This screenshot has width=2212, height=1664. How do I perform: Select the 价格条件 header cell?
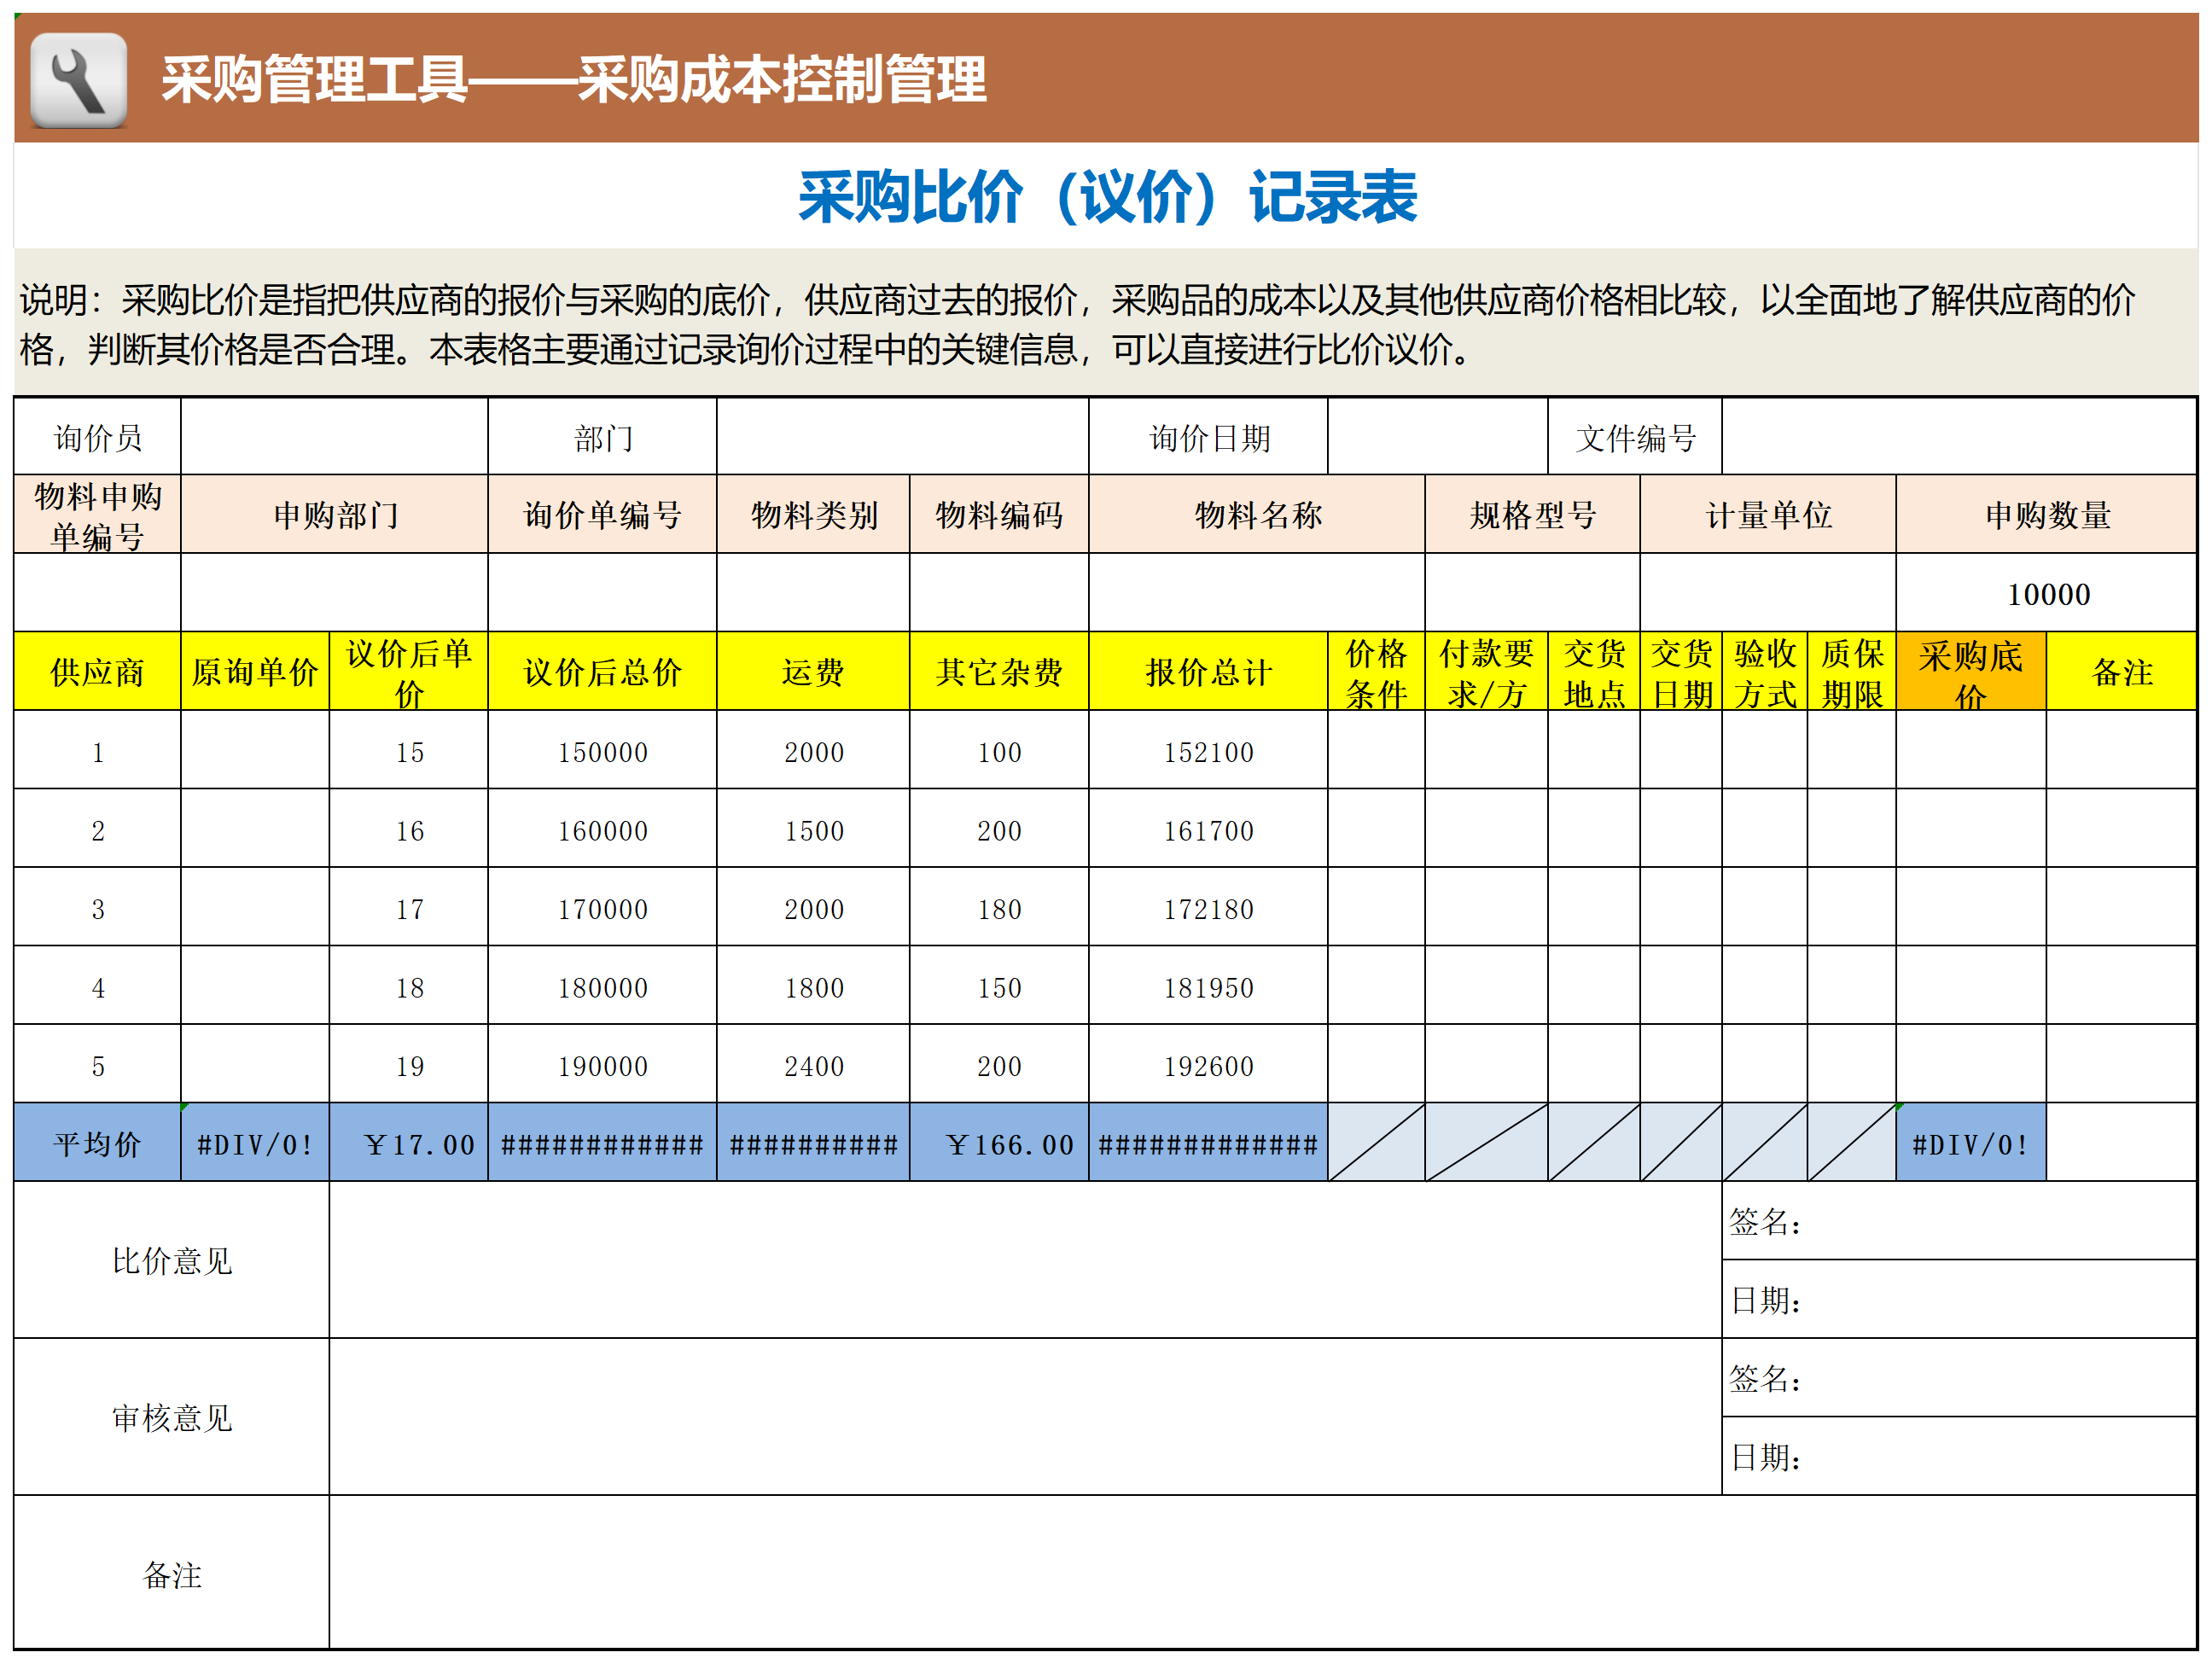1377,672
